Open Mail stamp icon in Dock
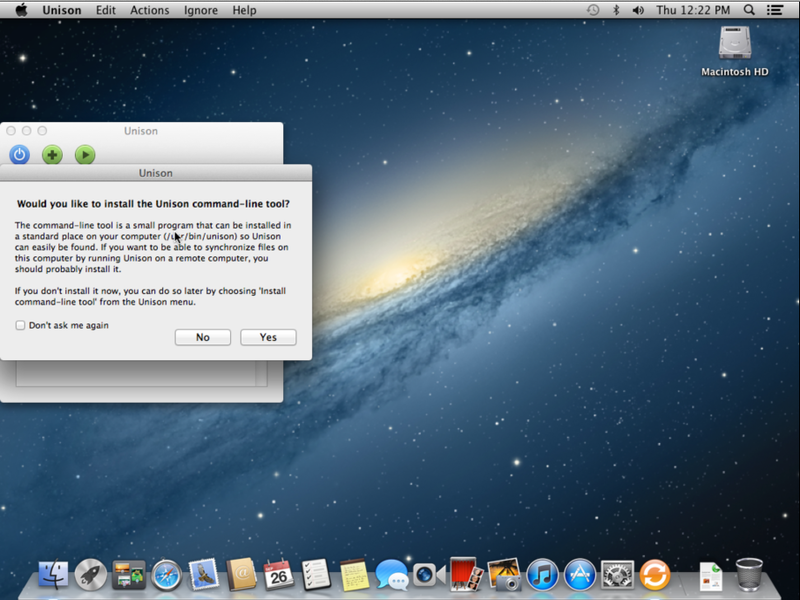The width and height of the screenshot is (800, 600). tap(204, 574)
